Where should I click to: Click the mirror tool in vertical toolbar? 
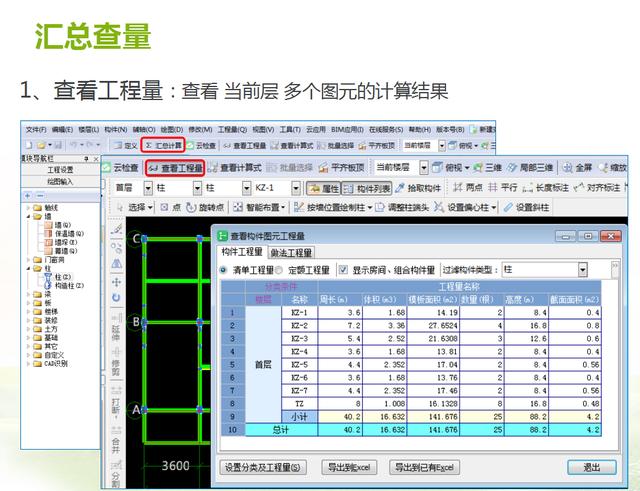point(117,264)
